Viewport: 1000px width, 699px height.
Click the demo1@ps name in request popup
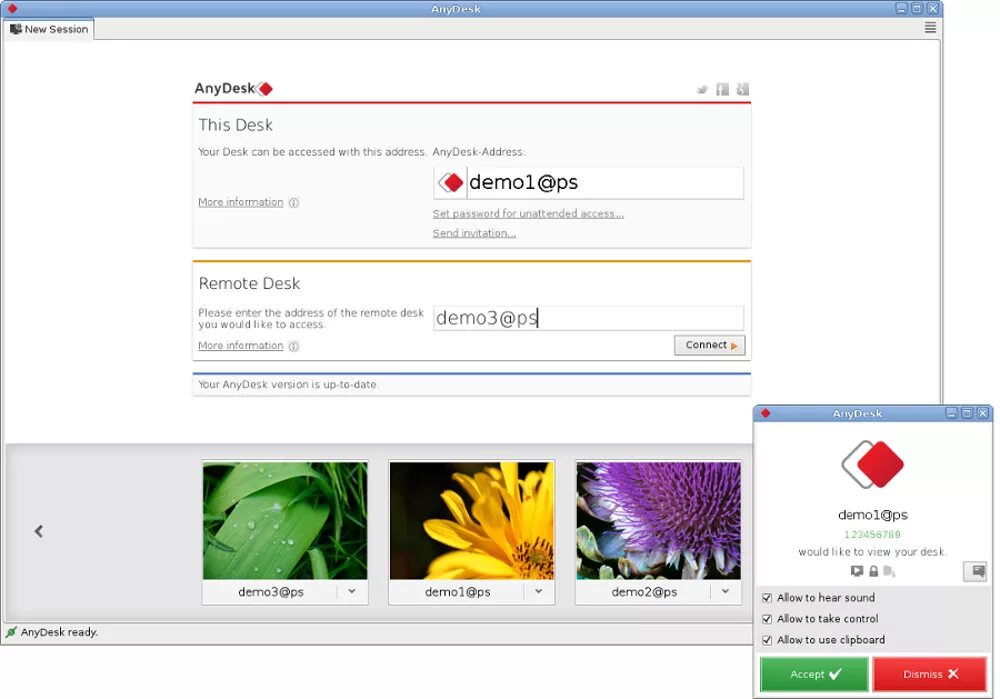[x=872, y=515]
